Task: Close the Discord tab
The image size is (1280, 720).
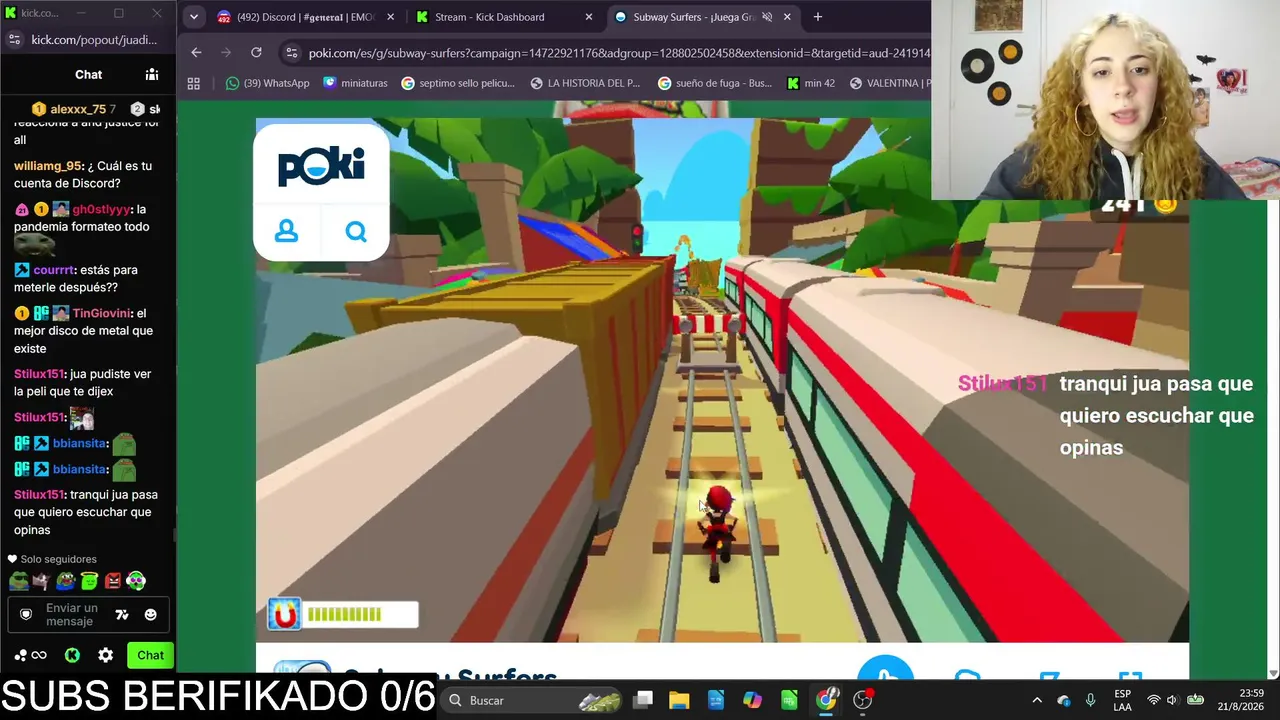Action: tap(390, 17)
